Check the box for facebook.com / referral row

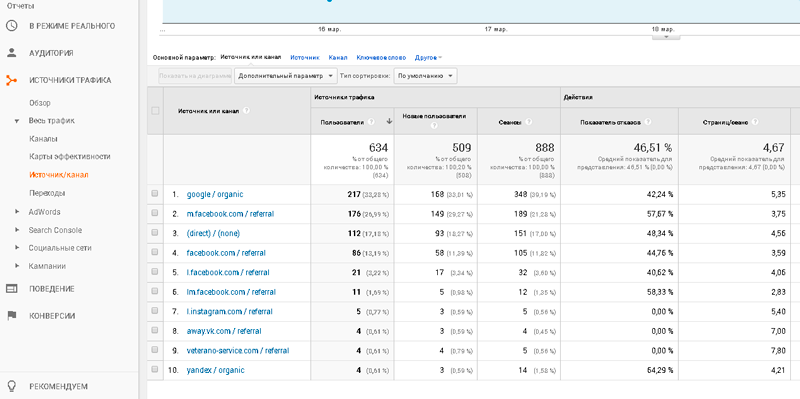(x=155, y=253)
